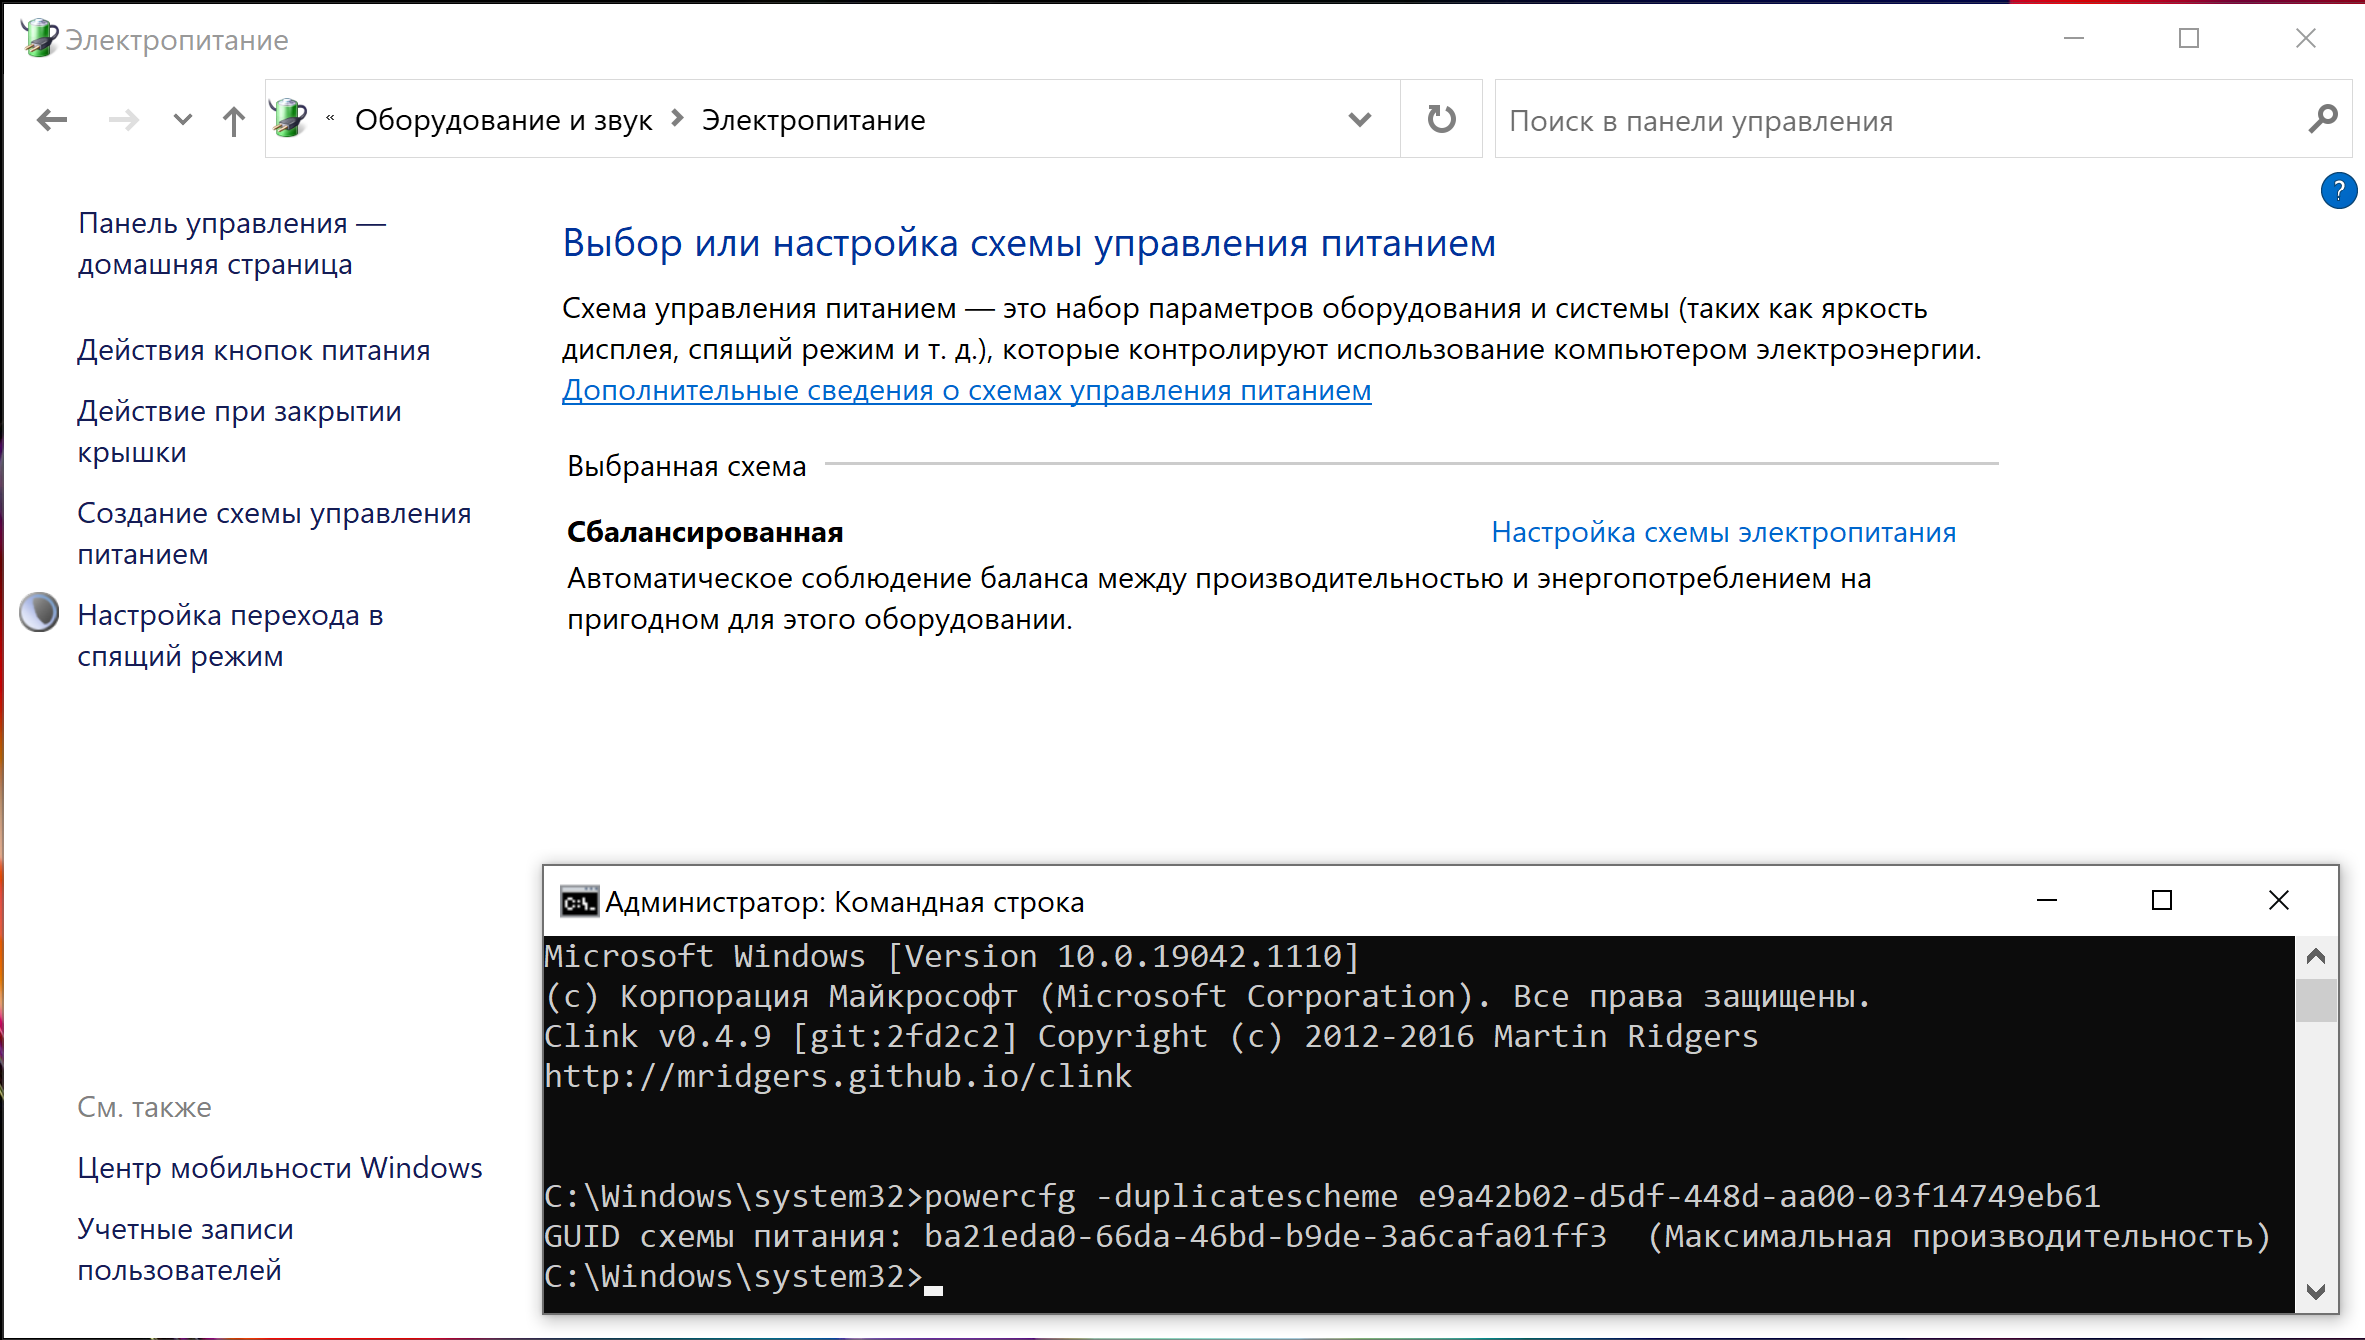Click the Command Prompt title bar icon
This screenshot has height=1340, width=2365.
[579, 902]
